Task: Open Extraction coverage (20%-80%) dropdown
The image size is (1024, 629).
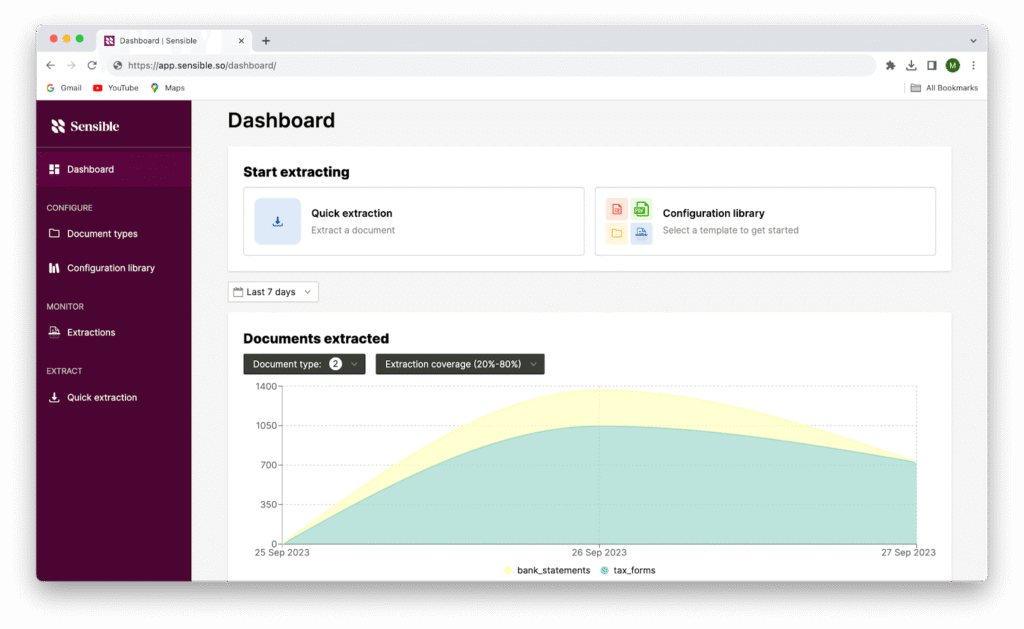Action: coord(459,364)
